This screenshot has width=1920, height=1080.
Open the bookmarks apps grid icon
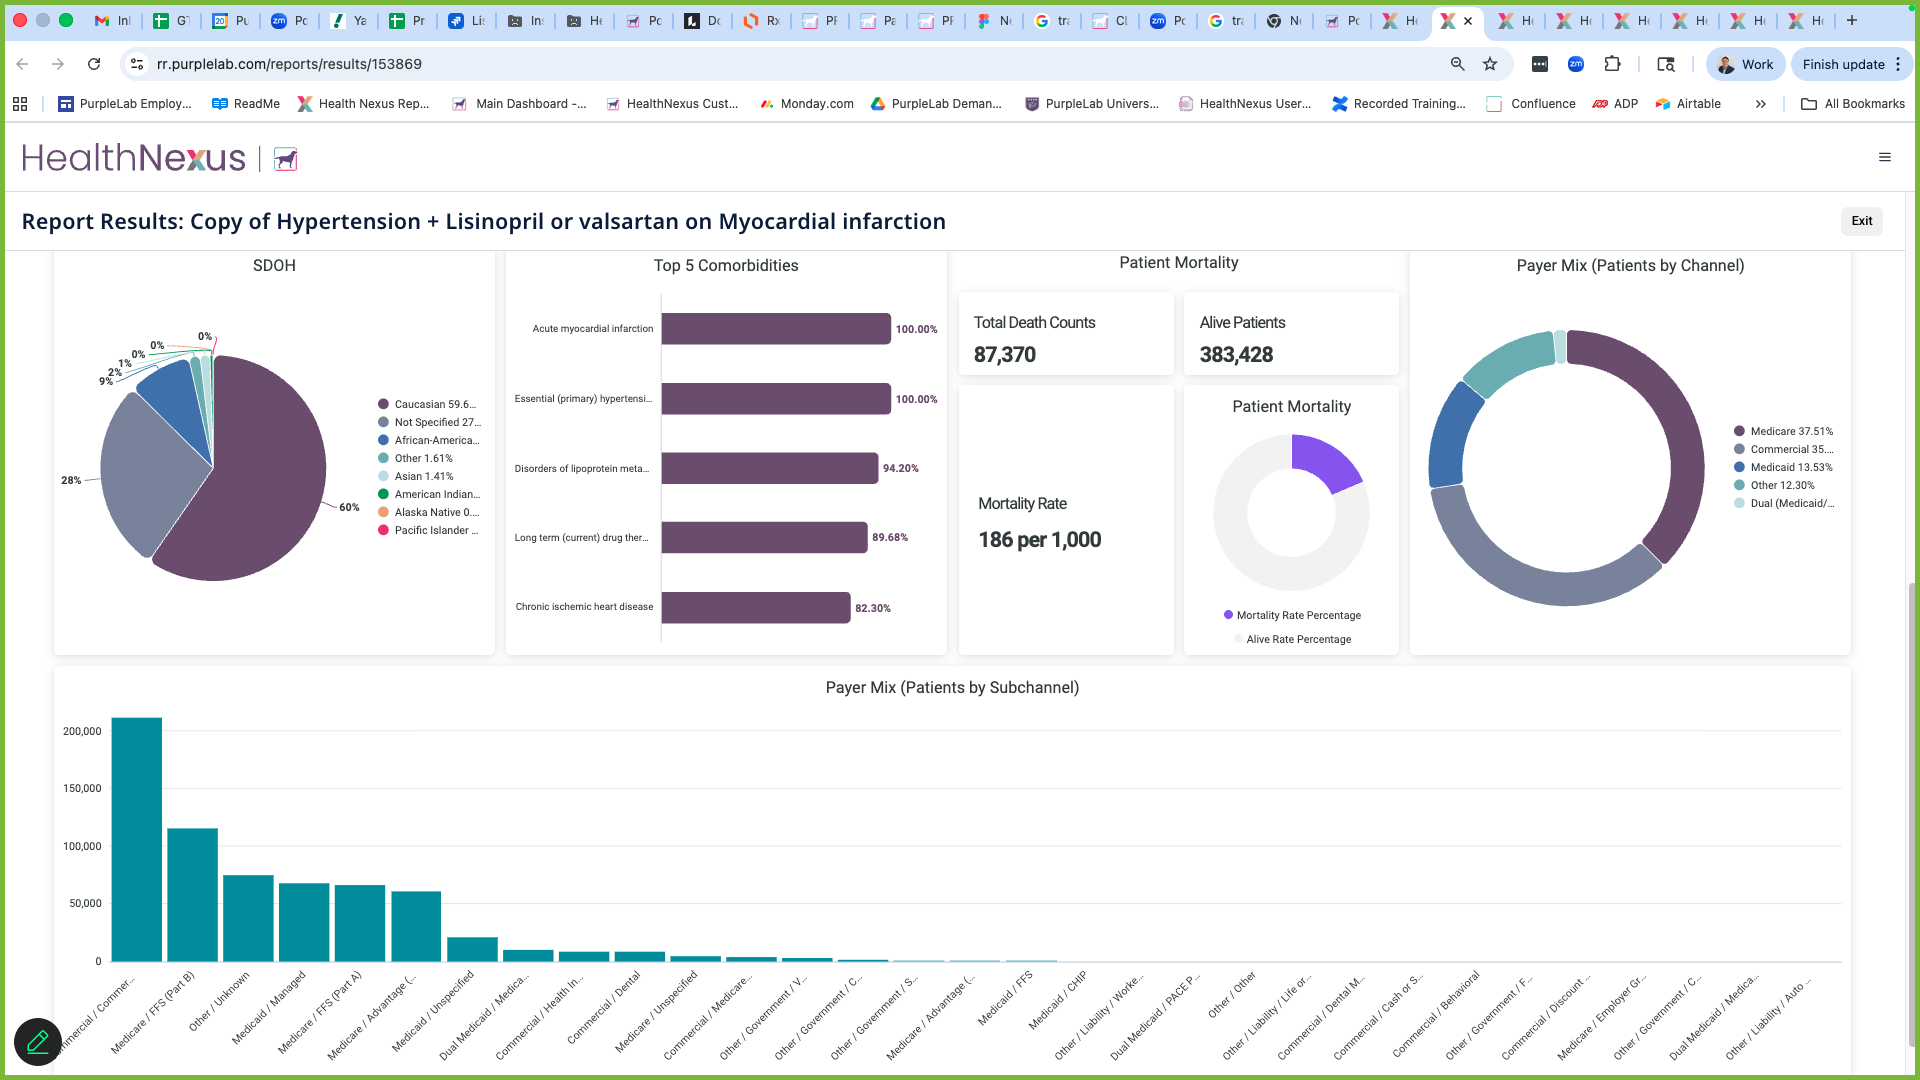tap(20, 104)
